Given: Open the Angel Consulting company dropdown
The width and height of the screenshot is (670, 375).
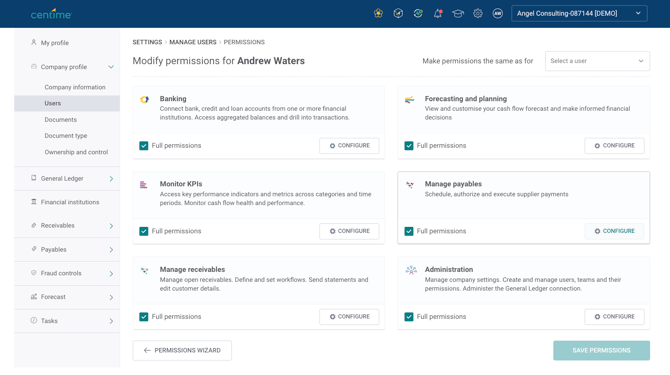Looking at the screenshot, I should coord(579,13).
